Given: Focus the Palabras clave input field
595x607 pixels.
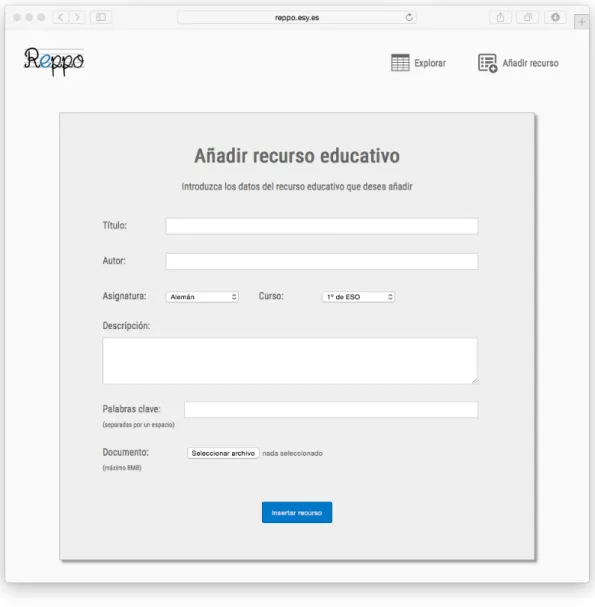Looking at the screenshot, I should tap(331, 410).
